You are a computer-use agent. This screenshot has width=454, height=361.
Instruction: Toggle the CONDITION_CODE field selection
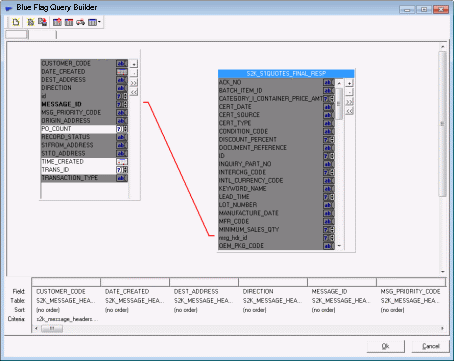[276, 131]
